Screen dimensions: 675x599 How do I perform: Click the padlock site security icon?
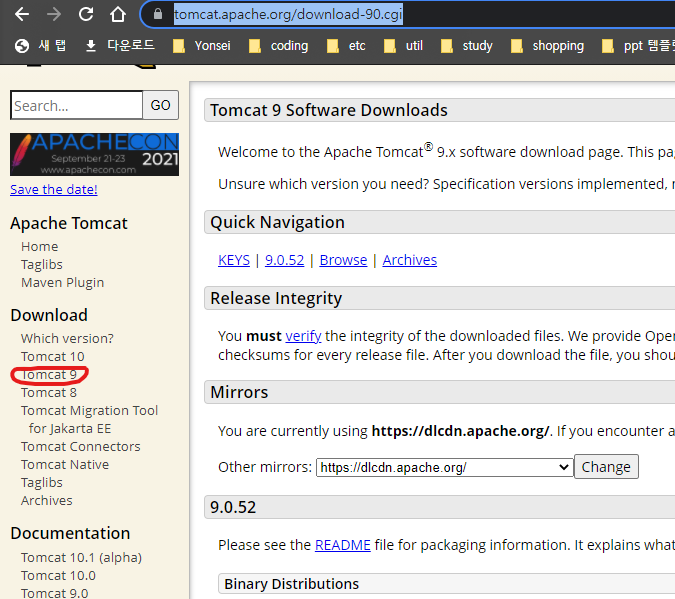pyautogui.click(x=158, y=14)
